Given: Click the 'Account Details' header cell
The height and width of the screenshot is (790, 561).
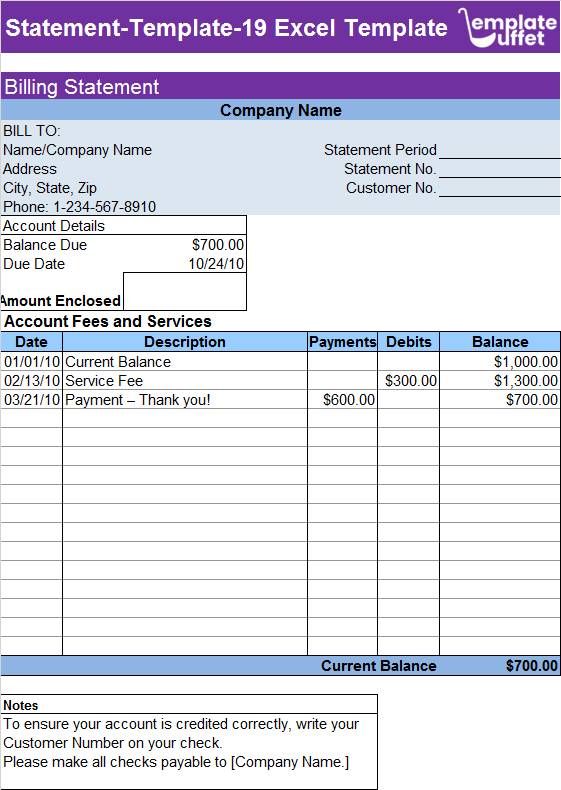Looking at the screenshot, I should click(123, 226).
